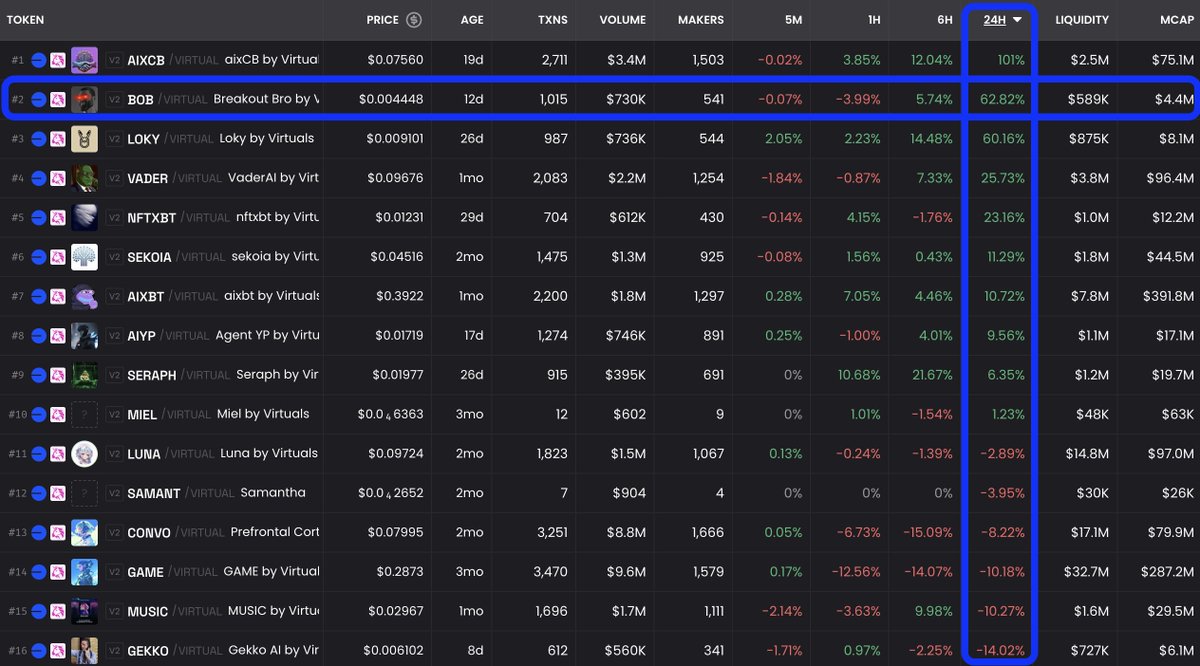Click the MIEL token thumbnail image
The height and width of the screenshot is (666, 1200).
(x=84, y=414)
